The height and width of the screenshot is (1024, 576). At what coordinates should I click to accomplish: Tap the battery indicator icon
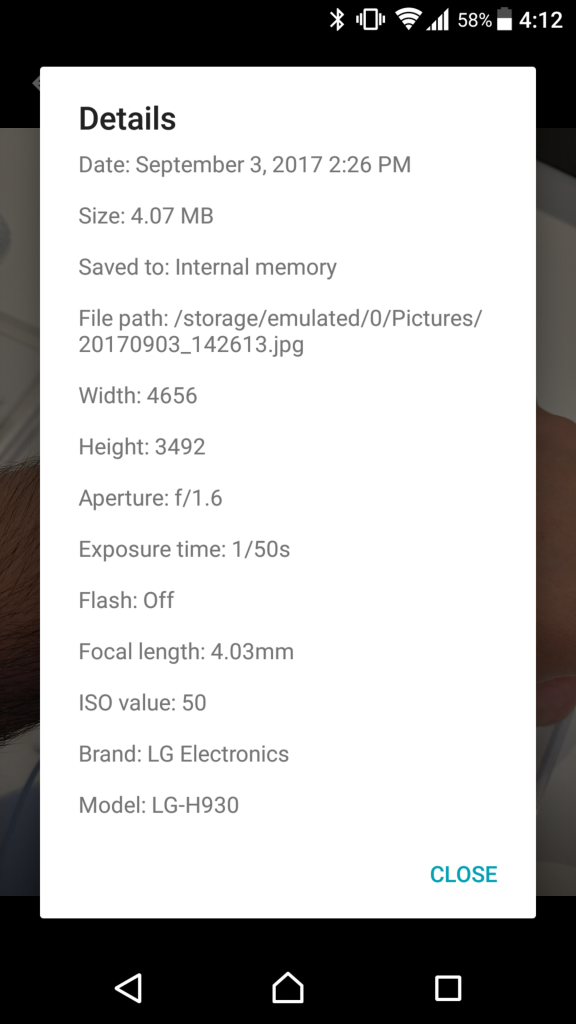504,20
